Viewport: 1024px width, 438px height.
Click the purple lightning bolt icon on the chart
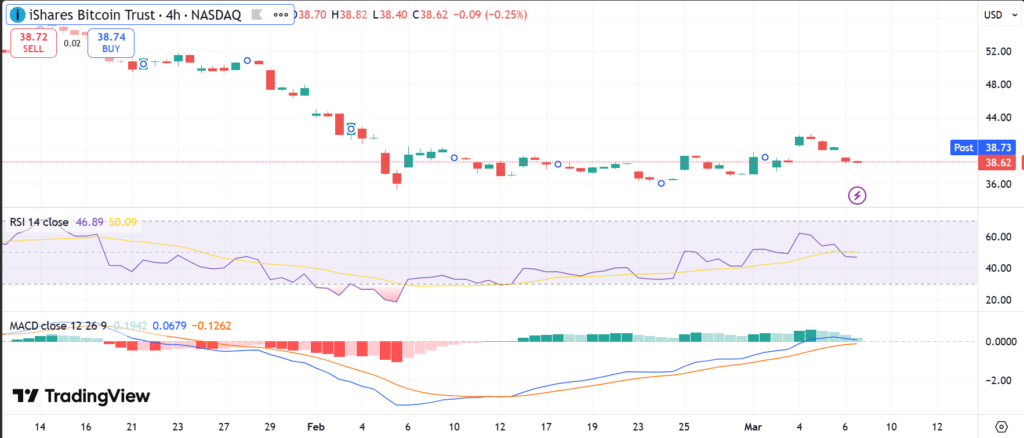click(x=857, y=195)
